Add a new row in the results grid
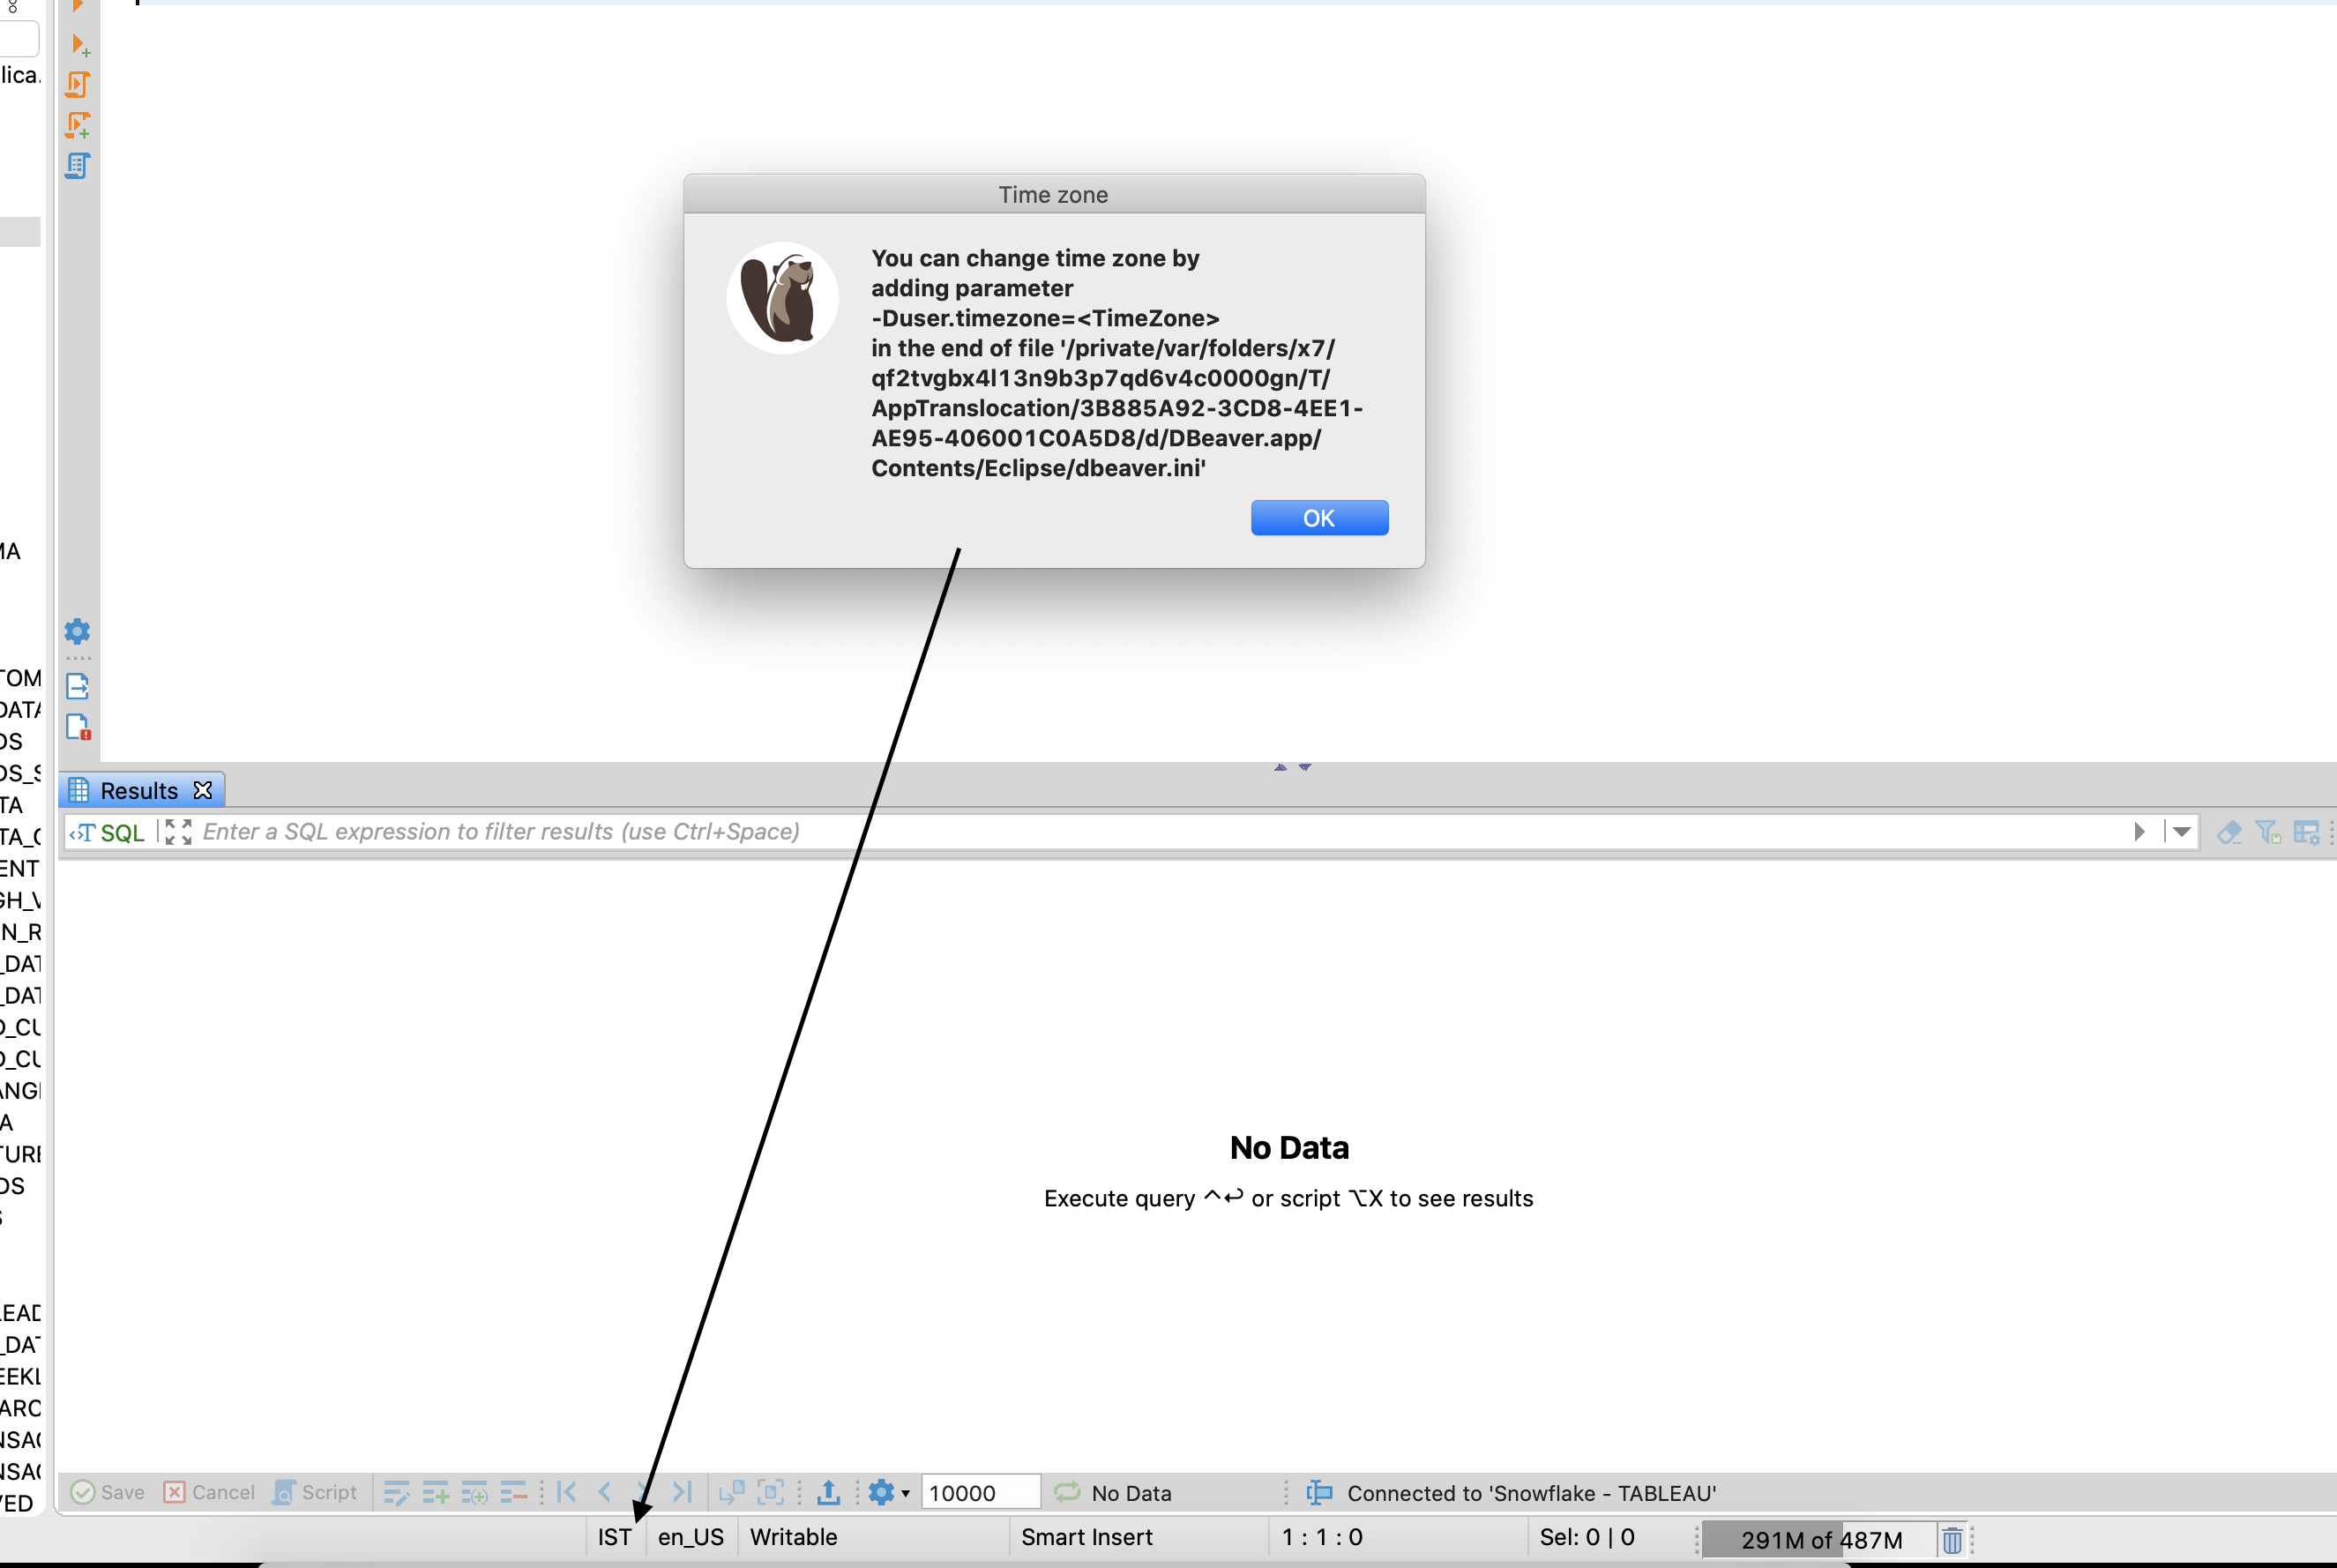This screenshot has width=2337, height=1568. tap(436, 1492)
